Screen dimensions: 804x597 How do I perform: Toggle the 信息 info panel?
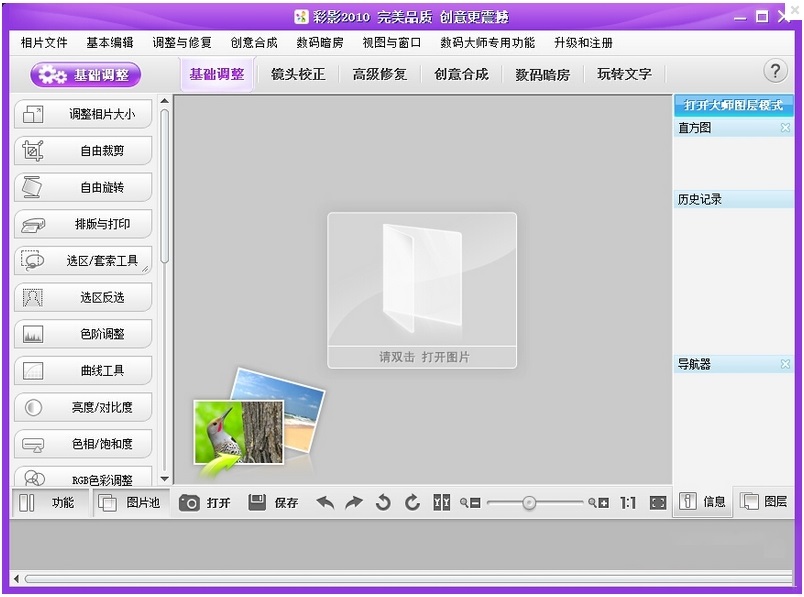[x=703, y=502]
